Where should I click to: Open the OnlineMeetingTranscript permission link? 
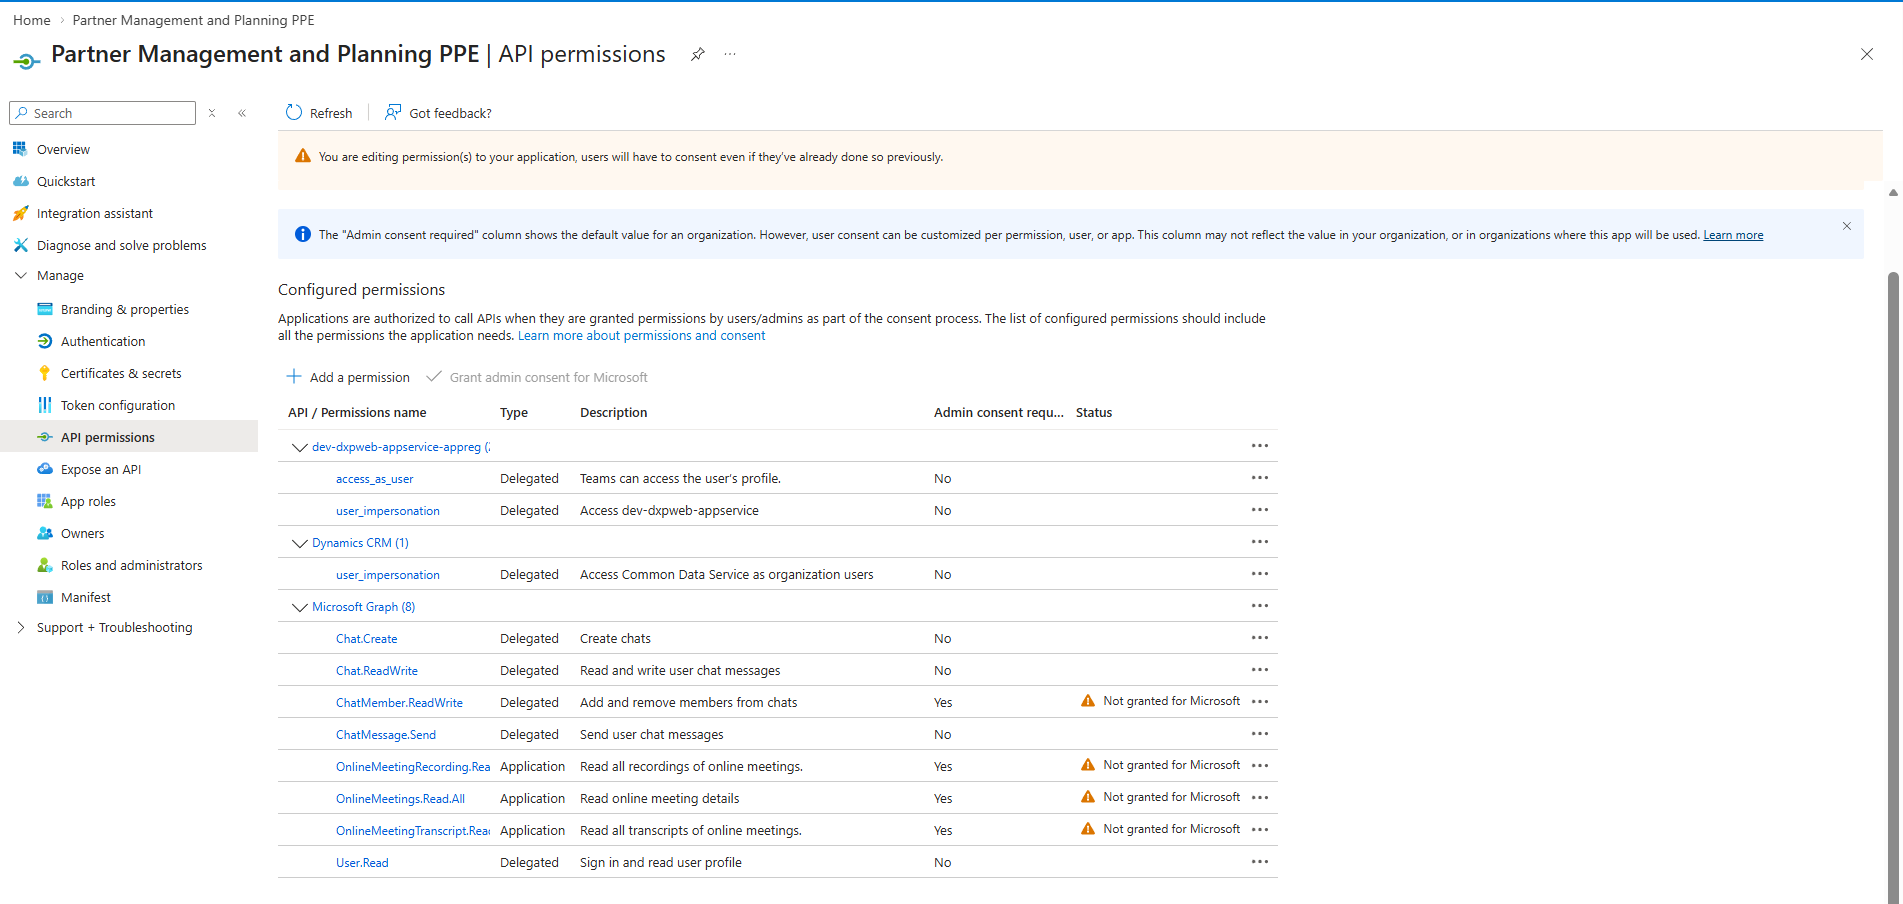pyautogui.click(x=413, y=831)
